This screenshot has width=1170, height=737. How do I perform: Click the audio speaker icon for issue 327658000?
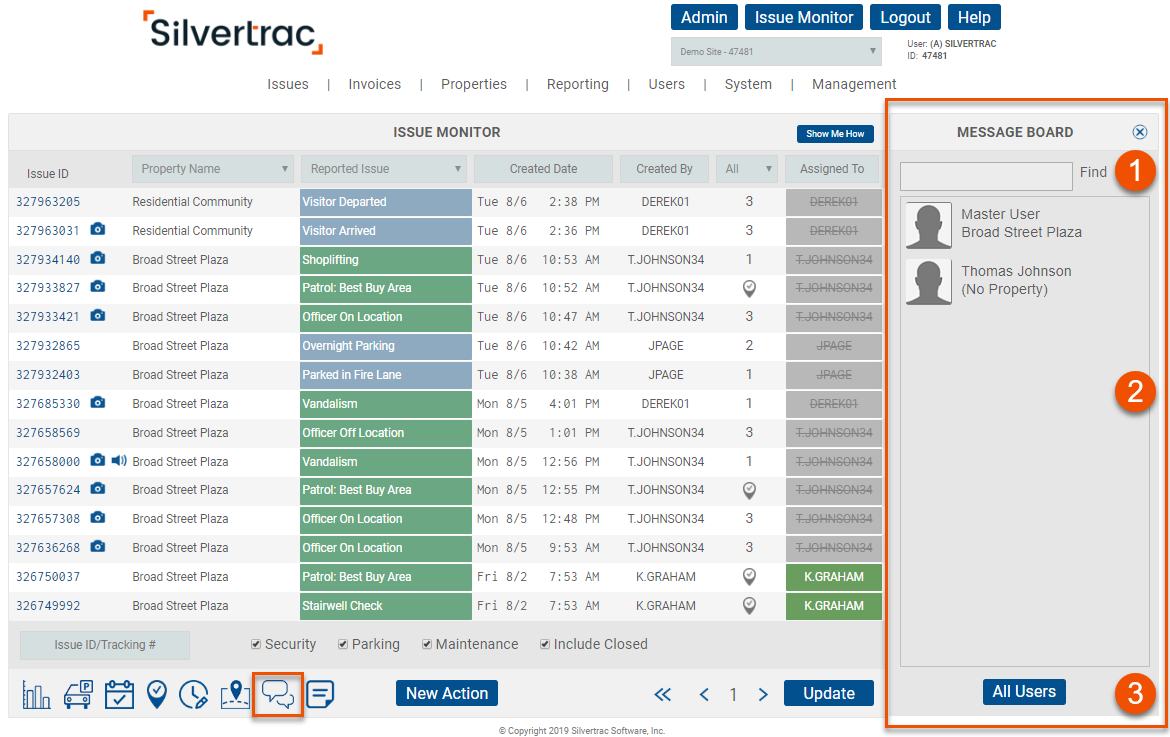tap(119, 461)
